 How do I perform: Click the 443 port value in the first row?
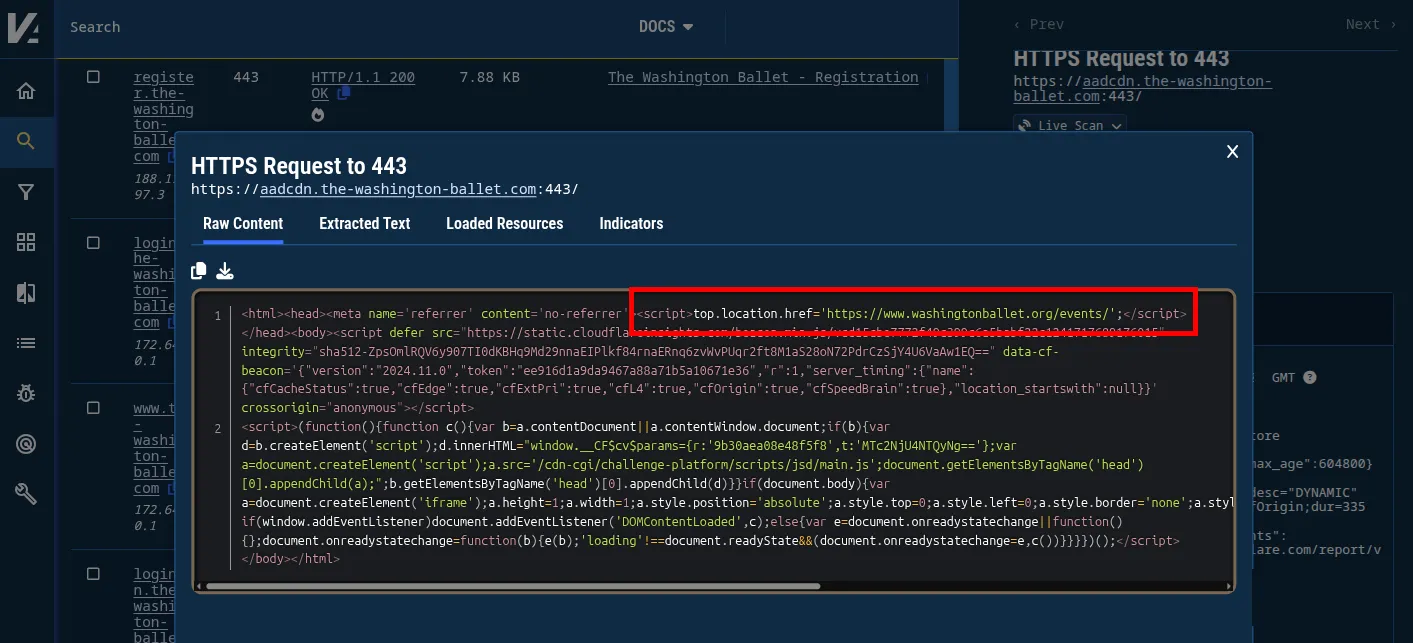(246, 77)
